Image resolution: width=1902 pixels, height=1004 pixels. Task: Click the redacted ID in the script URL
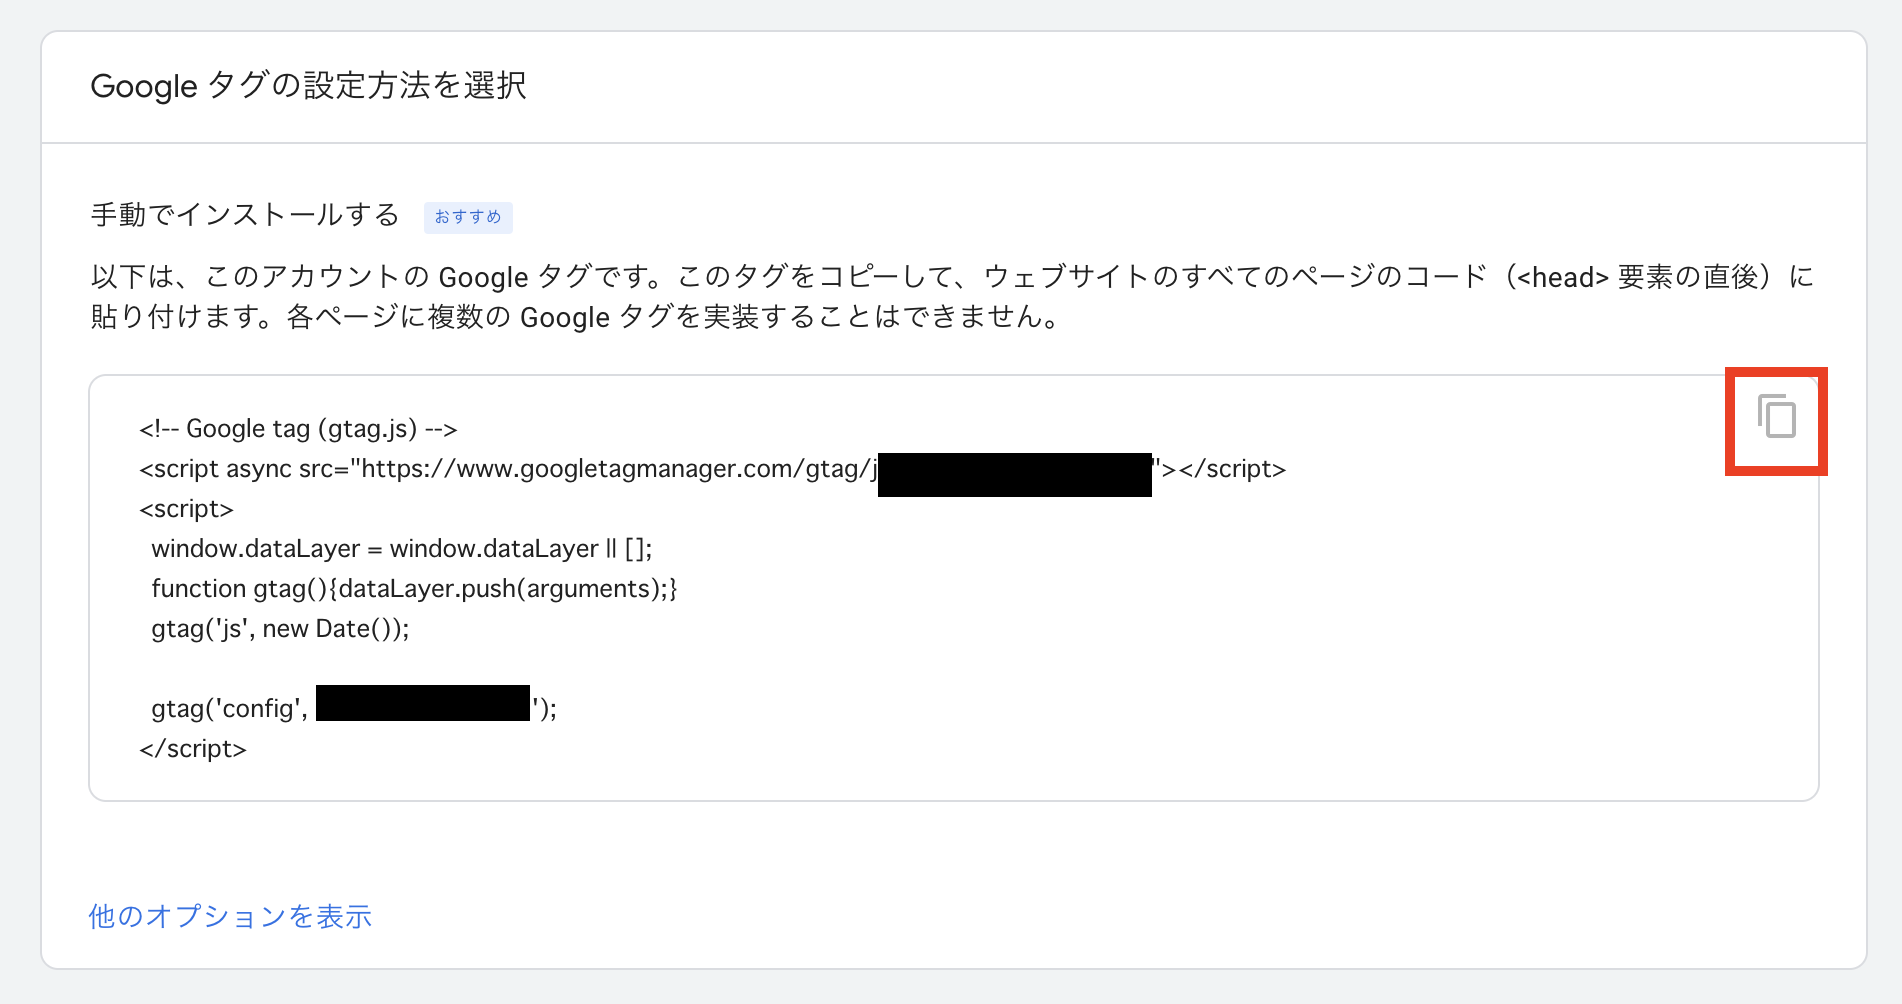1014,474
